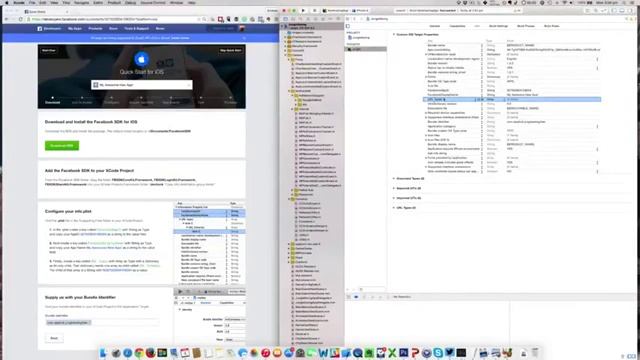Collapse Custom iOS Target Properties section

[x=394, y=35]
